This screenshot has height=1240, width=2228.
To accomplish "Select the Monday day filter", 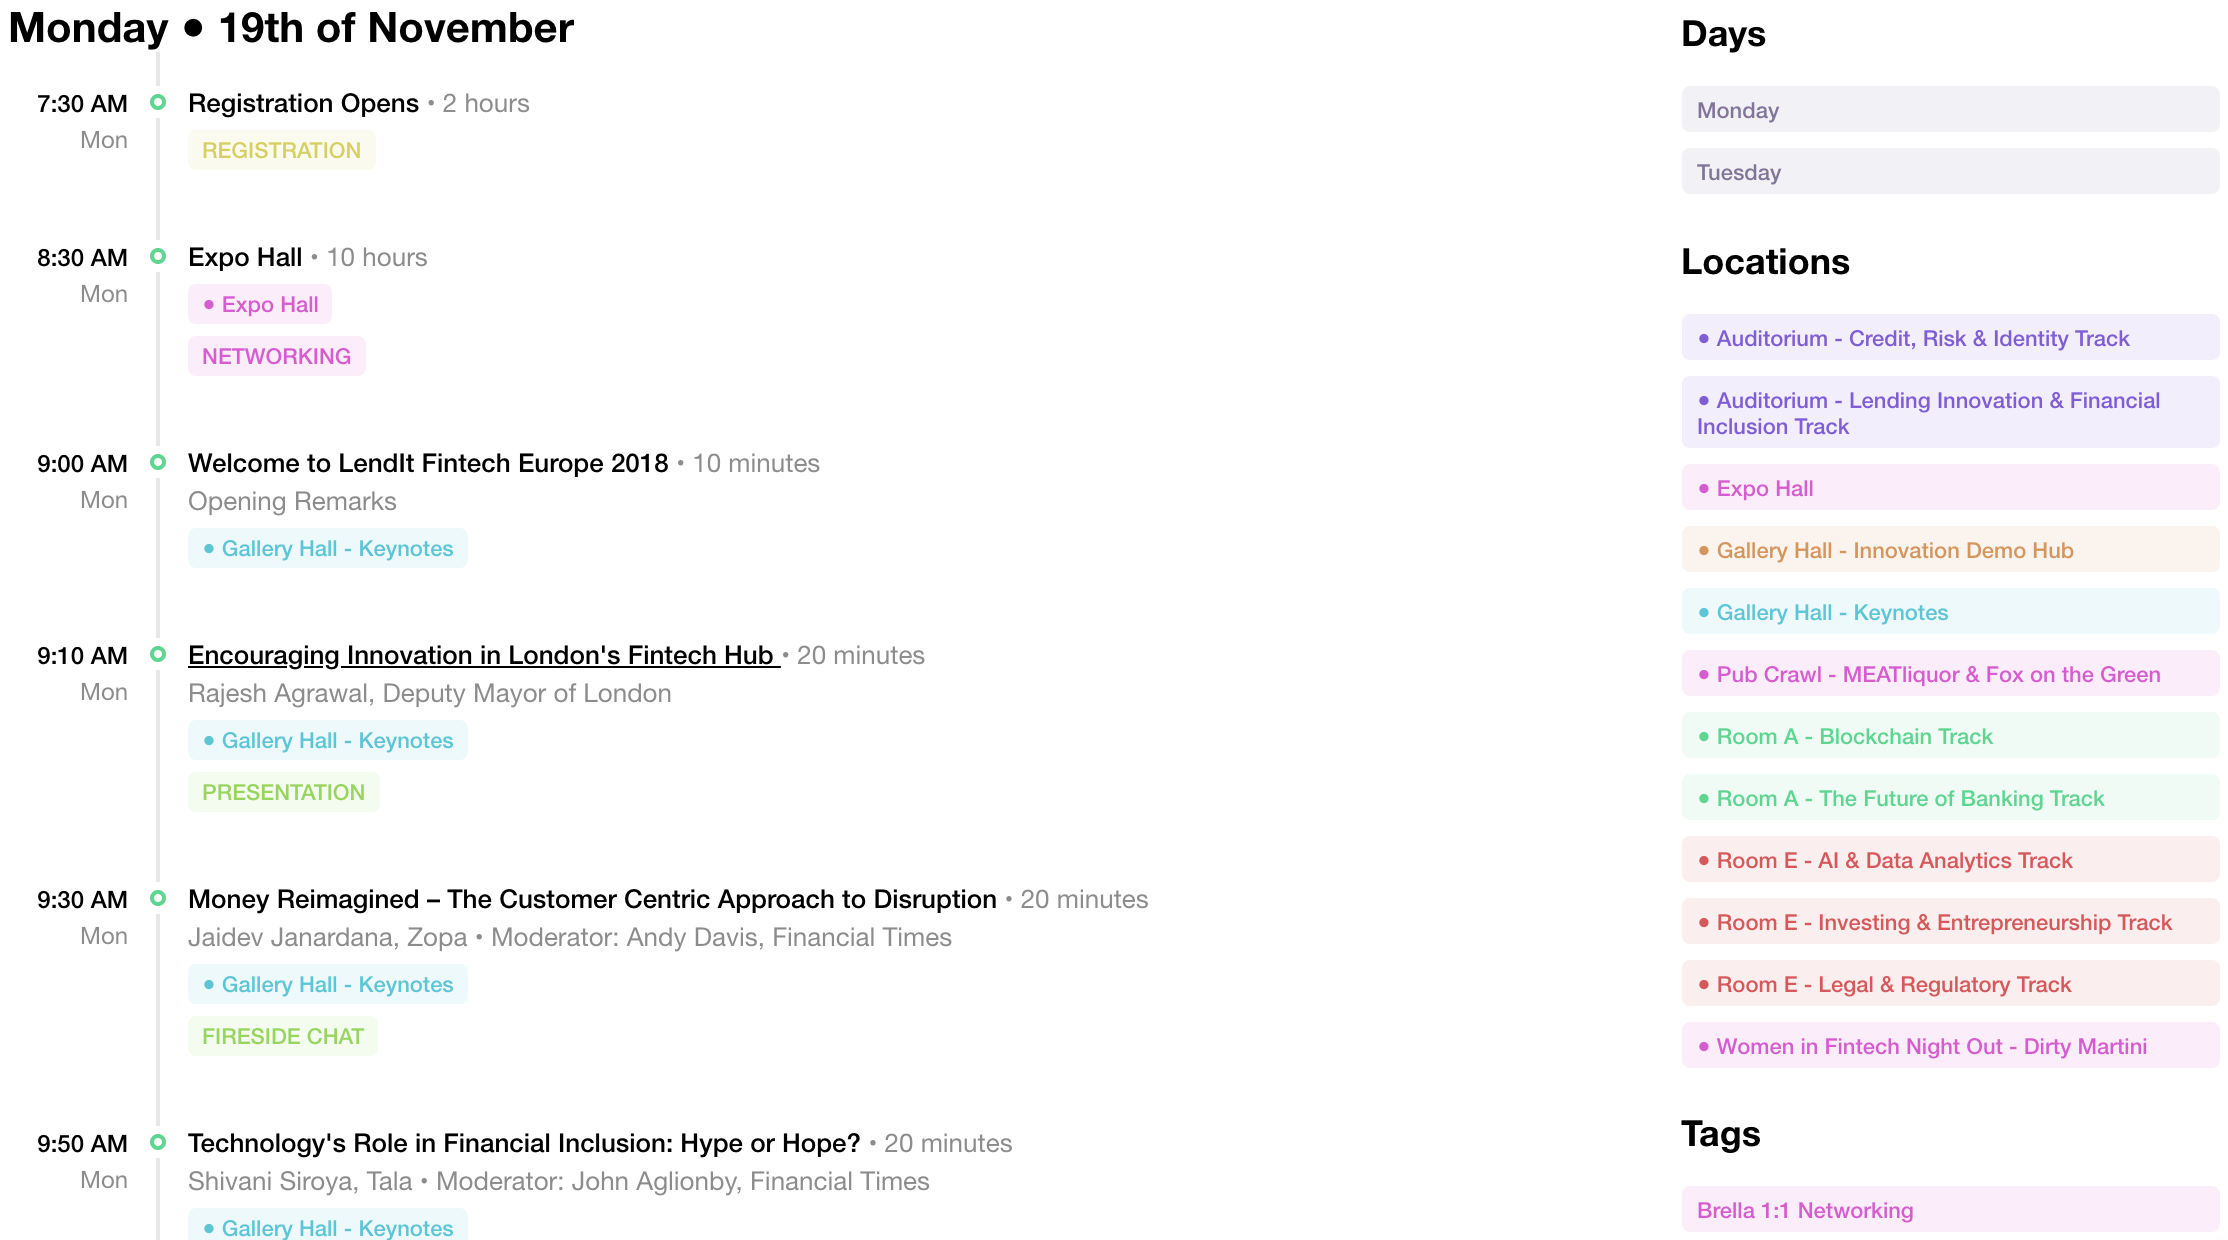I will pyautogui.click(x=1950, y=110).
